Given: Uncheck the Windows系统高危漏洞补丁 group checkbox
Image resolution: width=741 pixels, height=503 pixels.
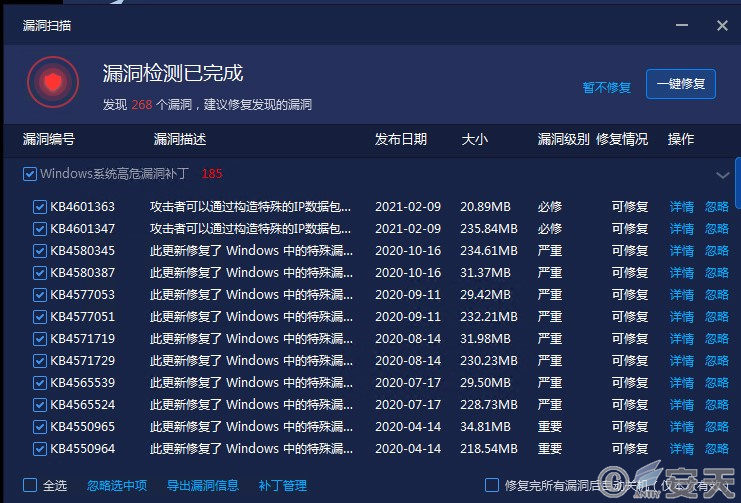Looking at the screenshot, I should (x=29, y=174).
